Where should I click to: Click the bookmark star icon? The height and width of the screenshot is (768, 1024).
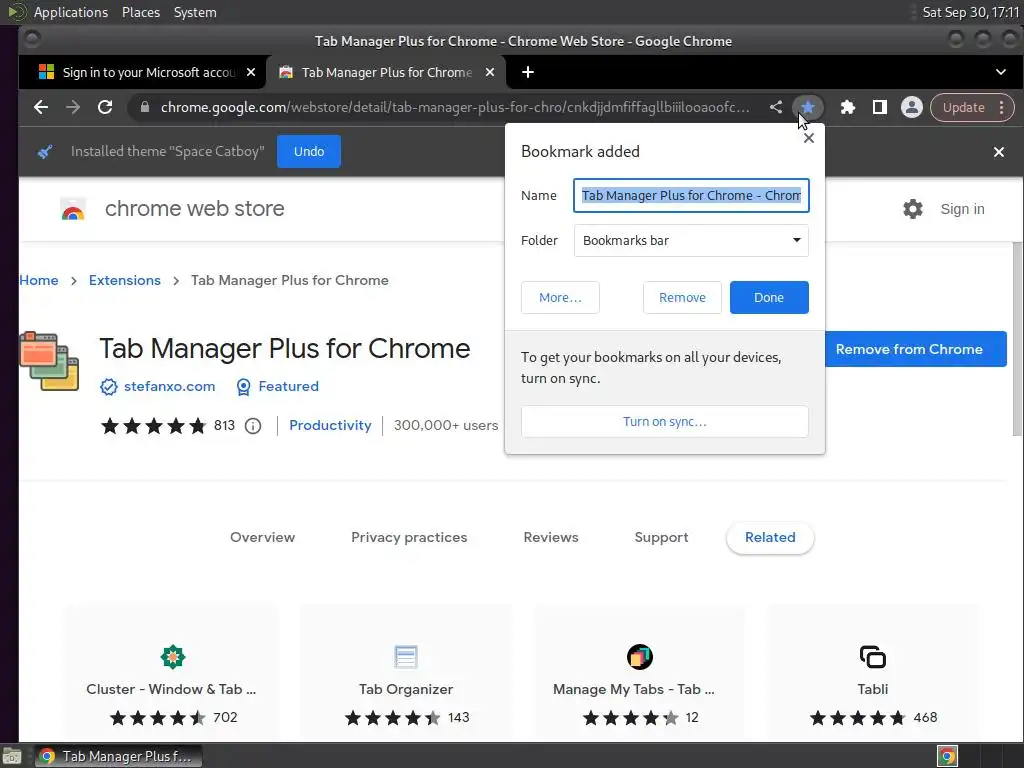(808, 107)
